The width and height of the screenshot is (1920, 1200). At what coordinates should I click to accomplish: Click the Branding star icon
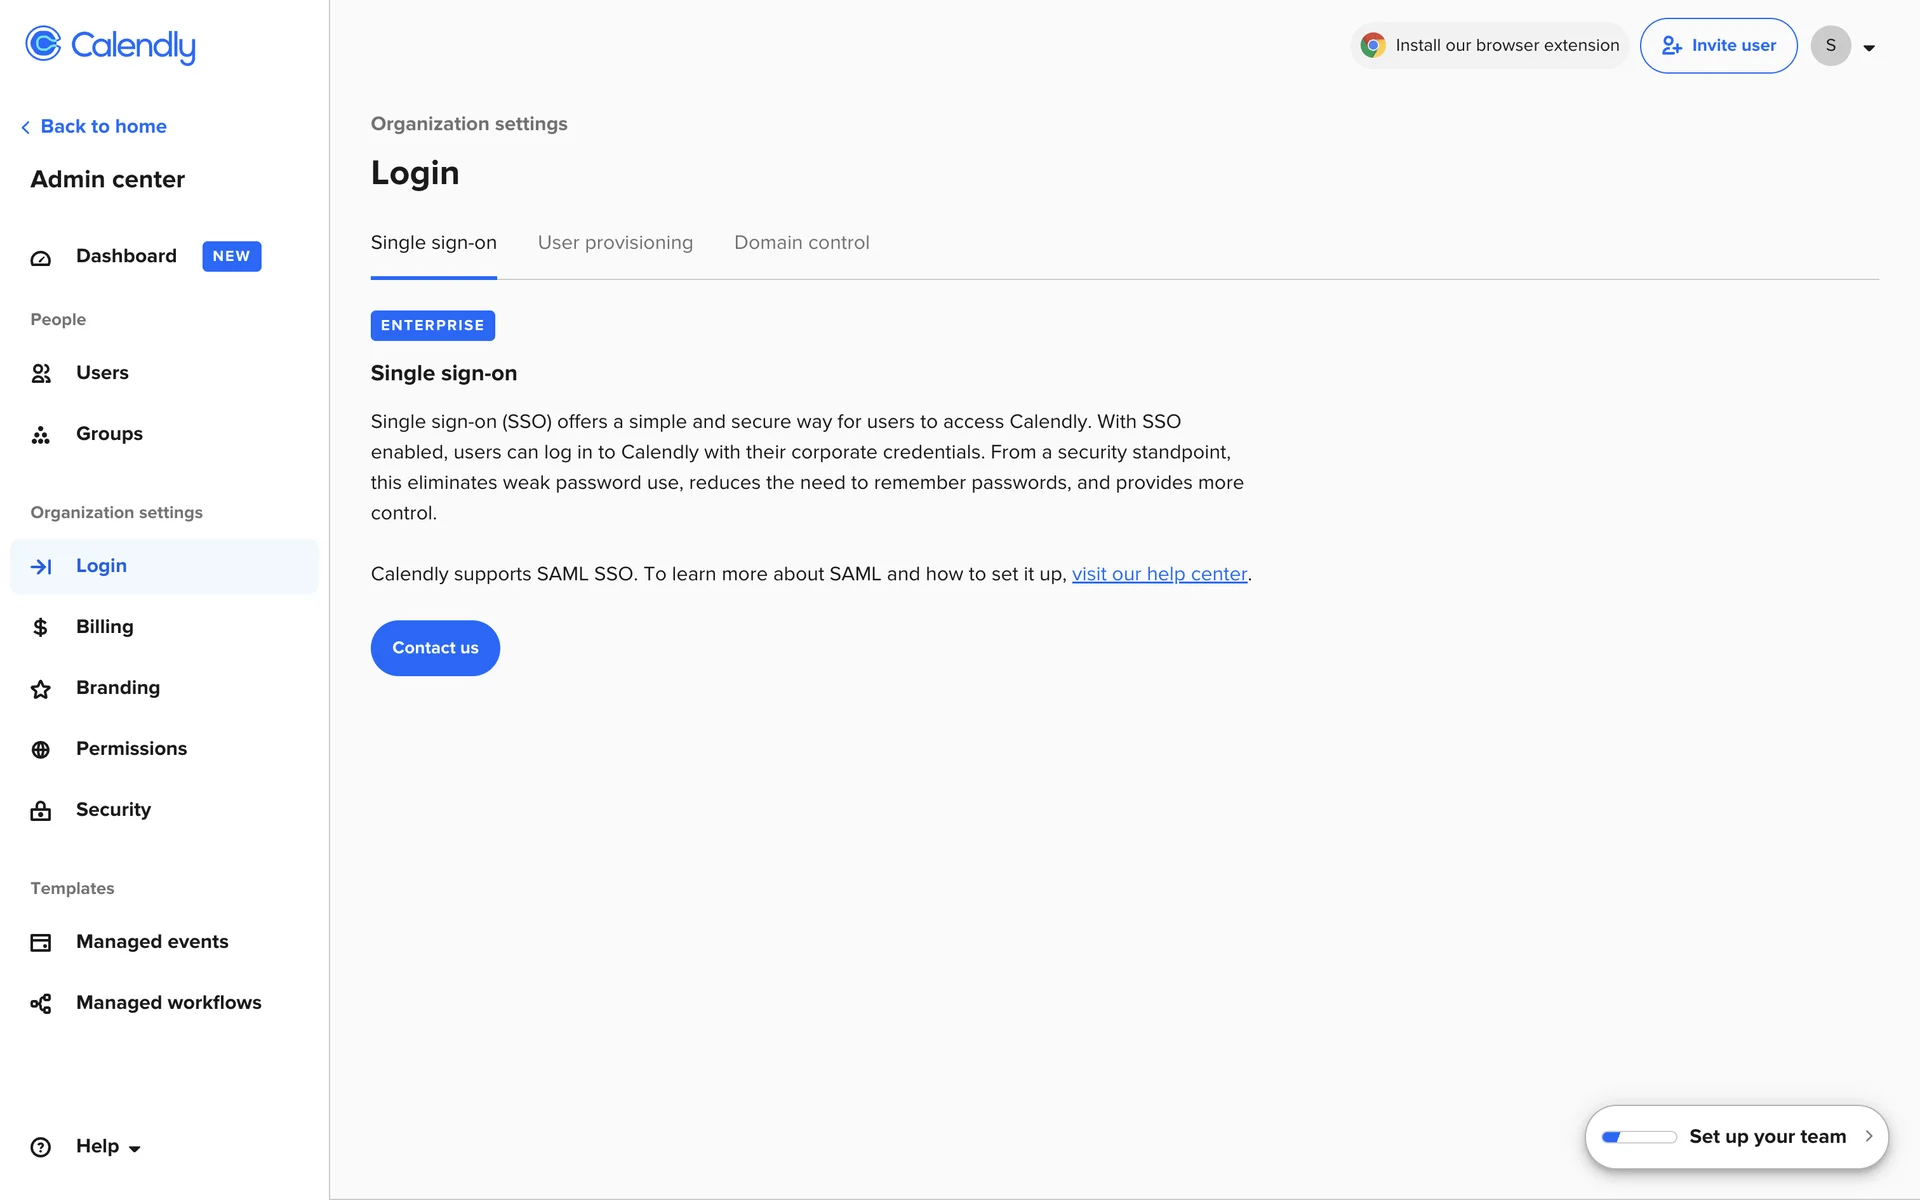pyautogui.click(x=41, y=689)
